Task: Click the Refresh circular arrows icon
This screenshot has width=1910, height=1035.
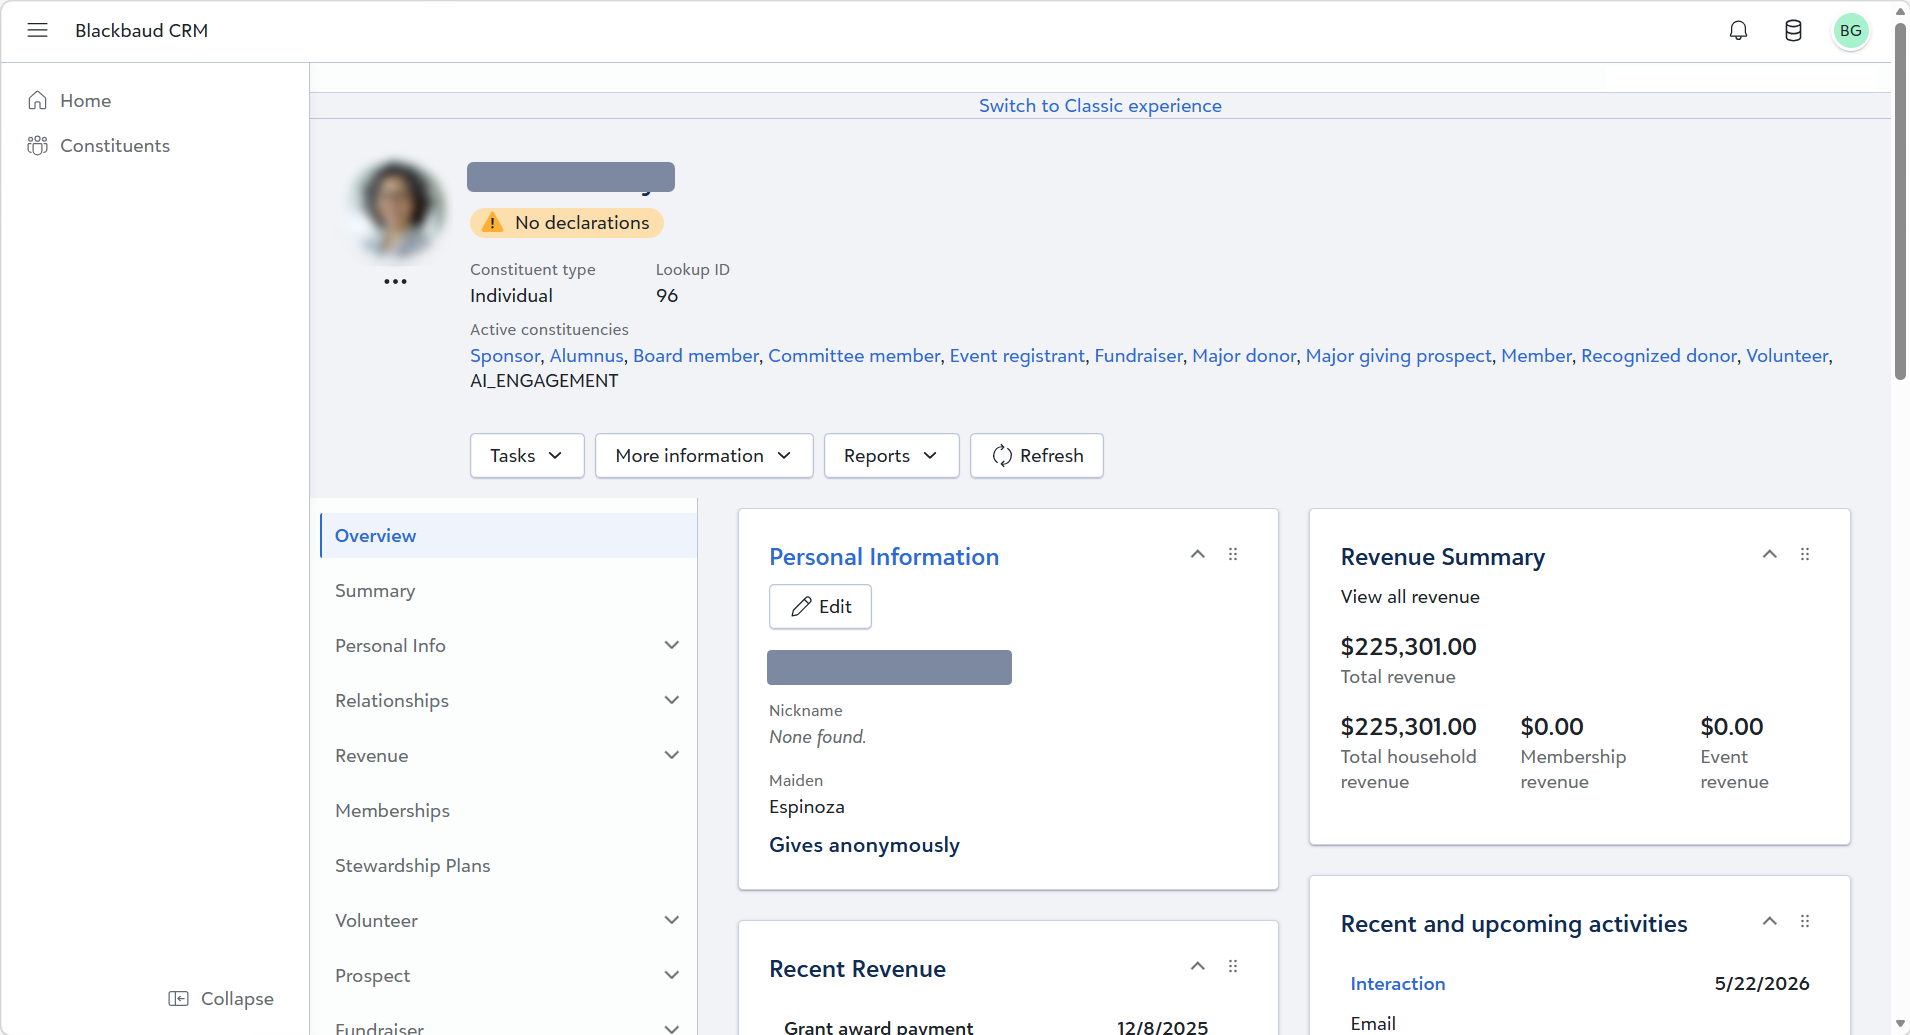Action: click(x=1002, y=456)
